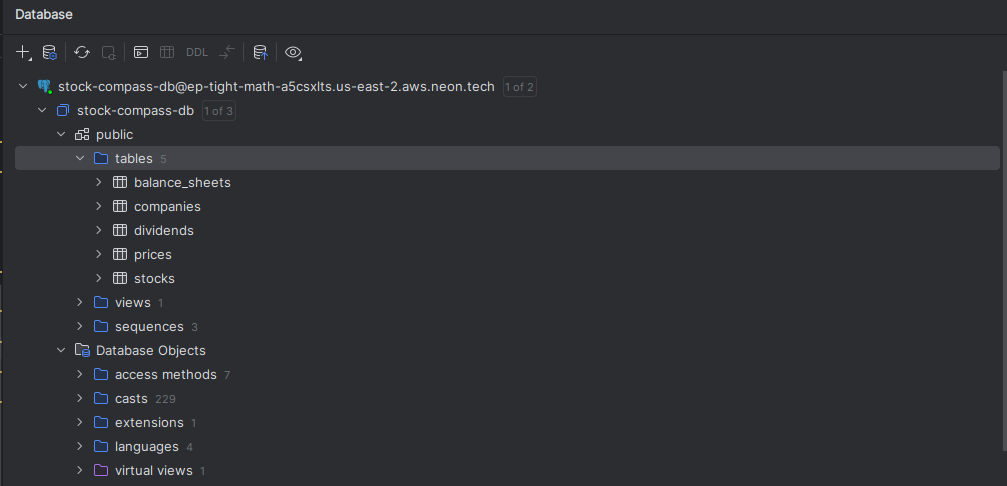Click the Refresh database icon
This screenshot has width=1007, height=486.
click(x=82, y=52)
